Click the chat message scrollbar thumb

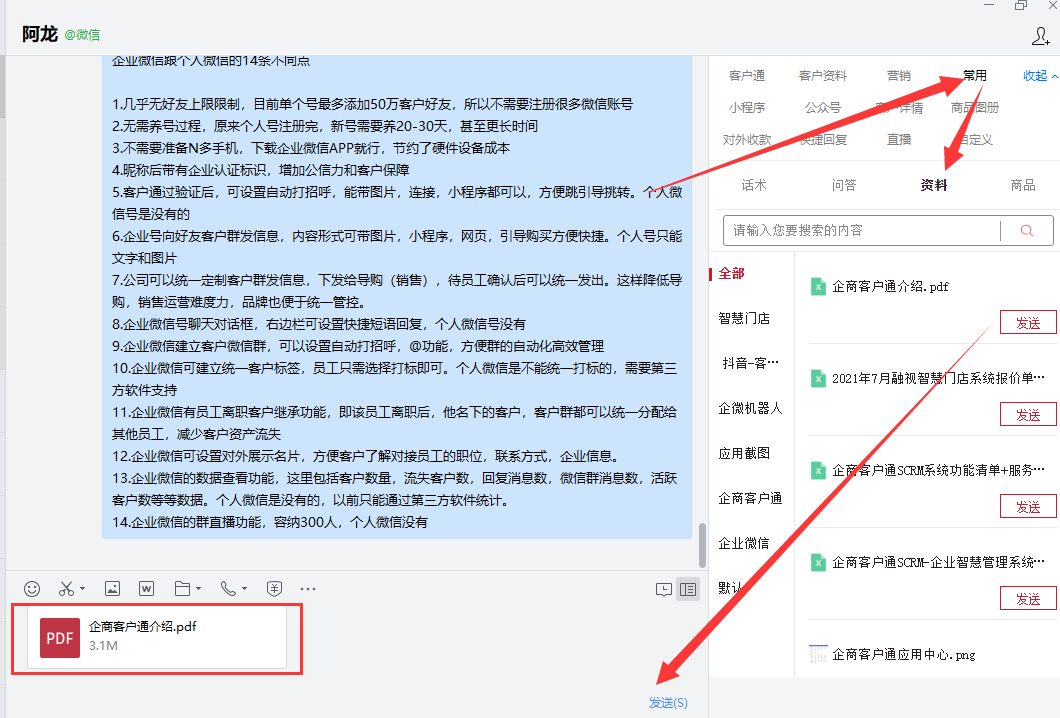point(702,545)
